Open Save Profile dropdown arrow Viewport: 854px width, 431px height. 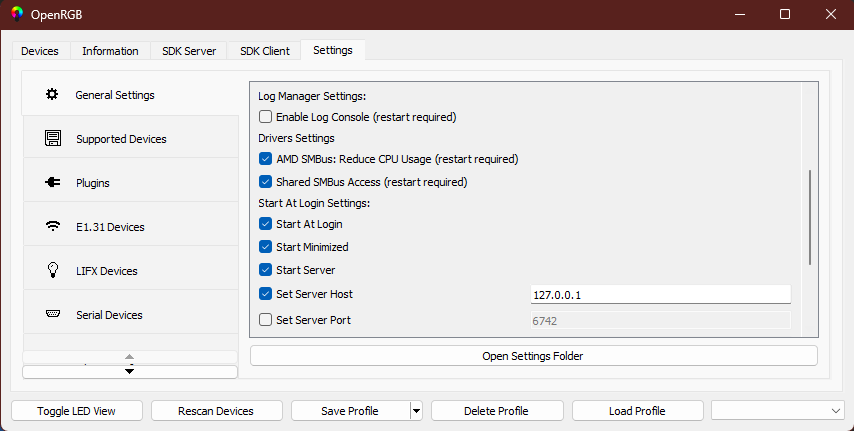coord(417,411)
